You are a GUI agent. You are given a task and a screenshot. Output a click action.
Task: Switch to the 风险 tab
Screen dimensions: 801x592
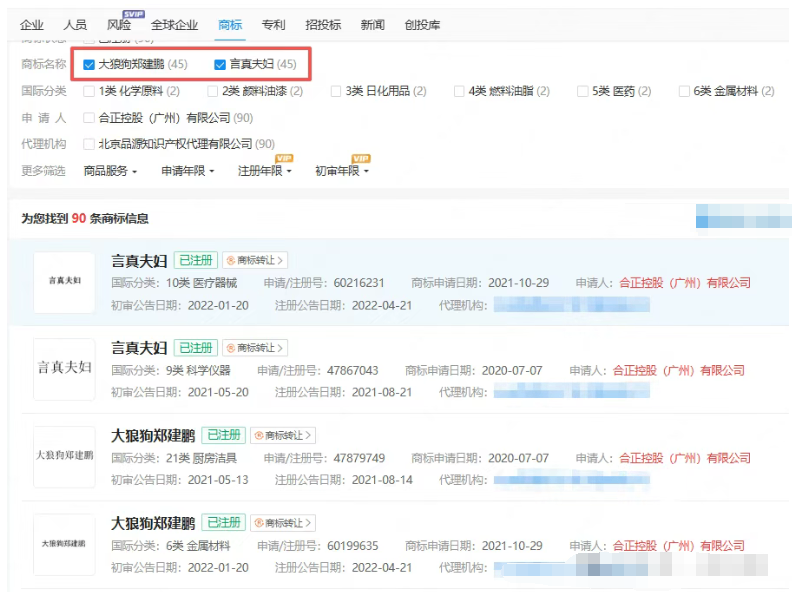[118, 25]
